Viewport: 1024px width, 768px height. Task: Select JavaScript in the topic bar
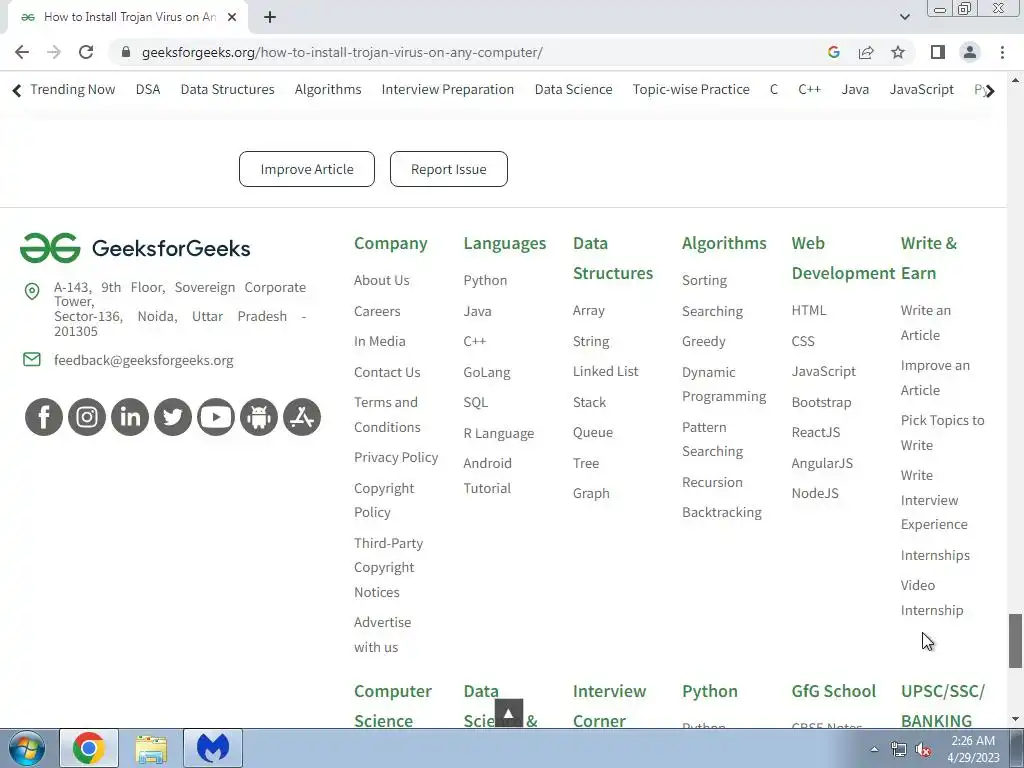click(921, 89)
